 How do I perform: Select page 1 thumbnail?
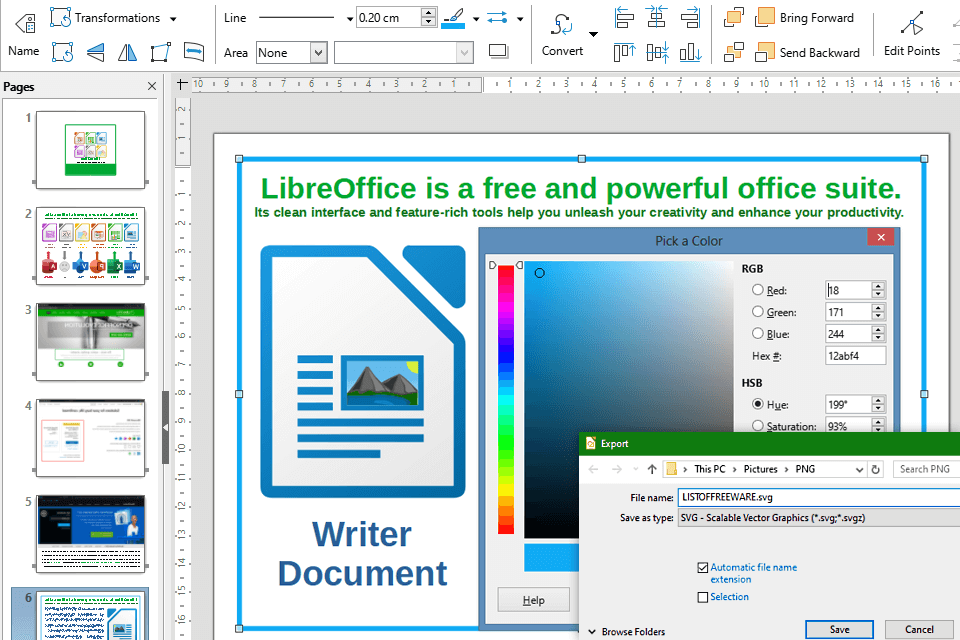91,149
